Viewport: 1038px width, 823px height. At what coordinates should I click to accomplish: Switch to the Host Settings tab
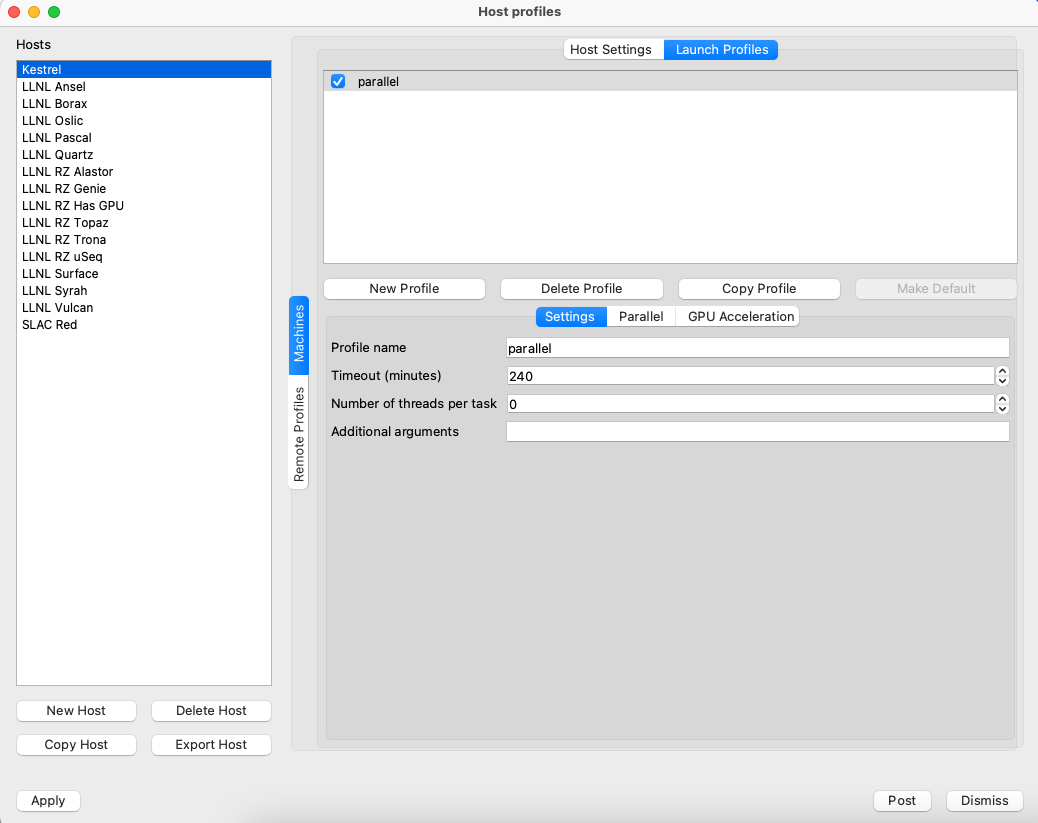click(610, 49)
